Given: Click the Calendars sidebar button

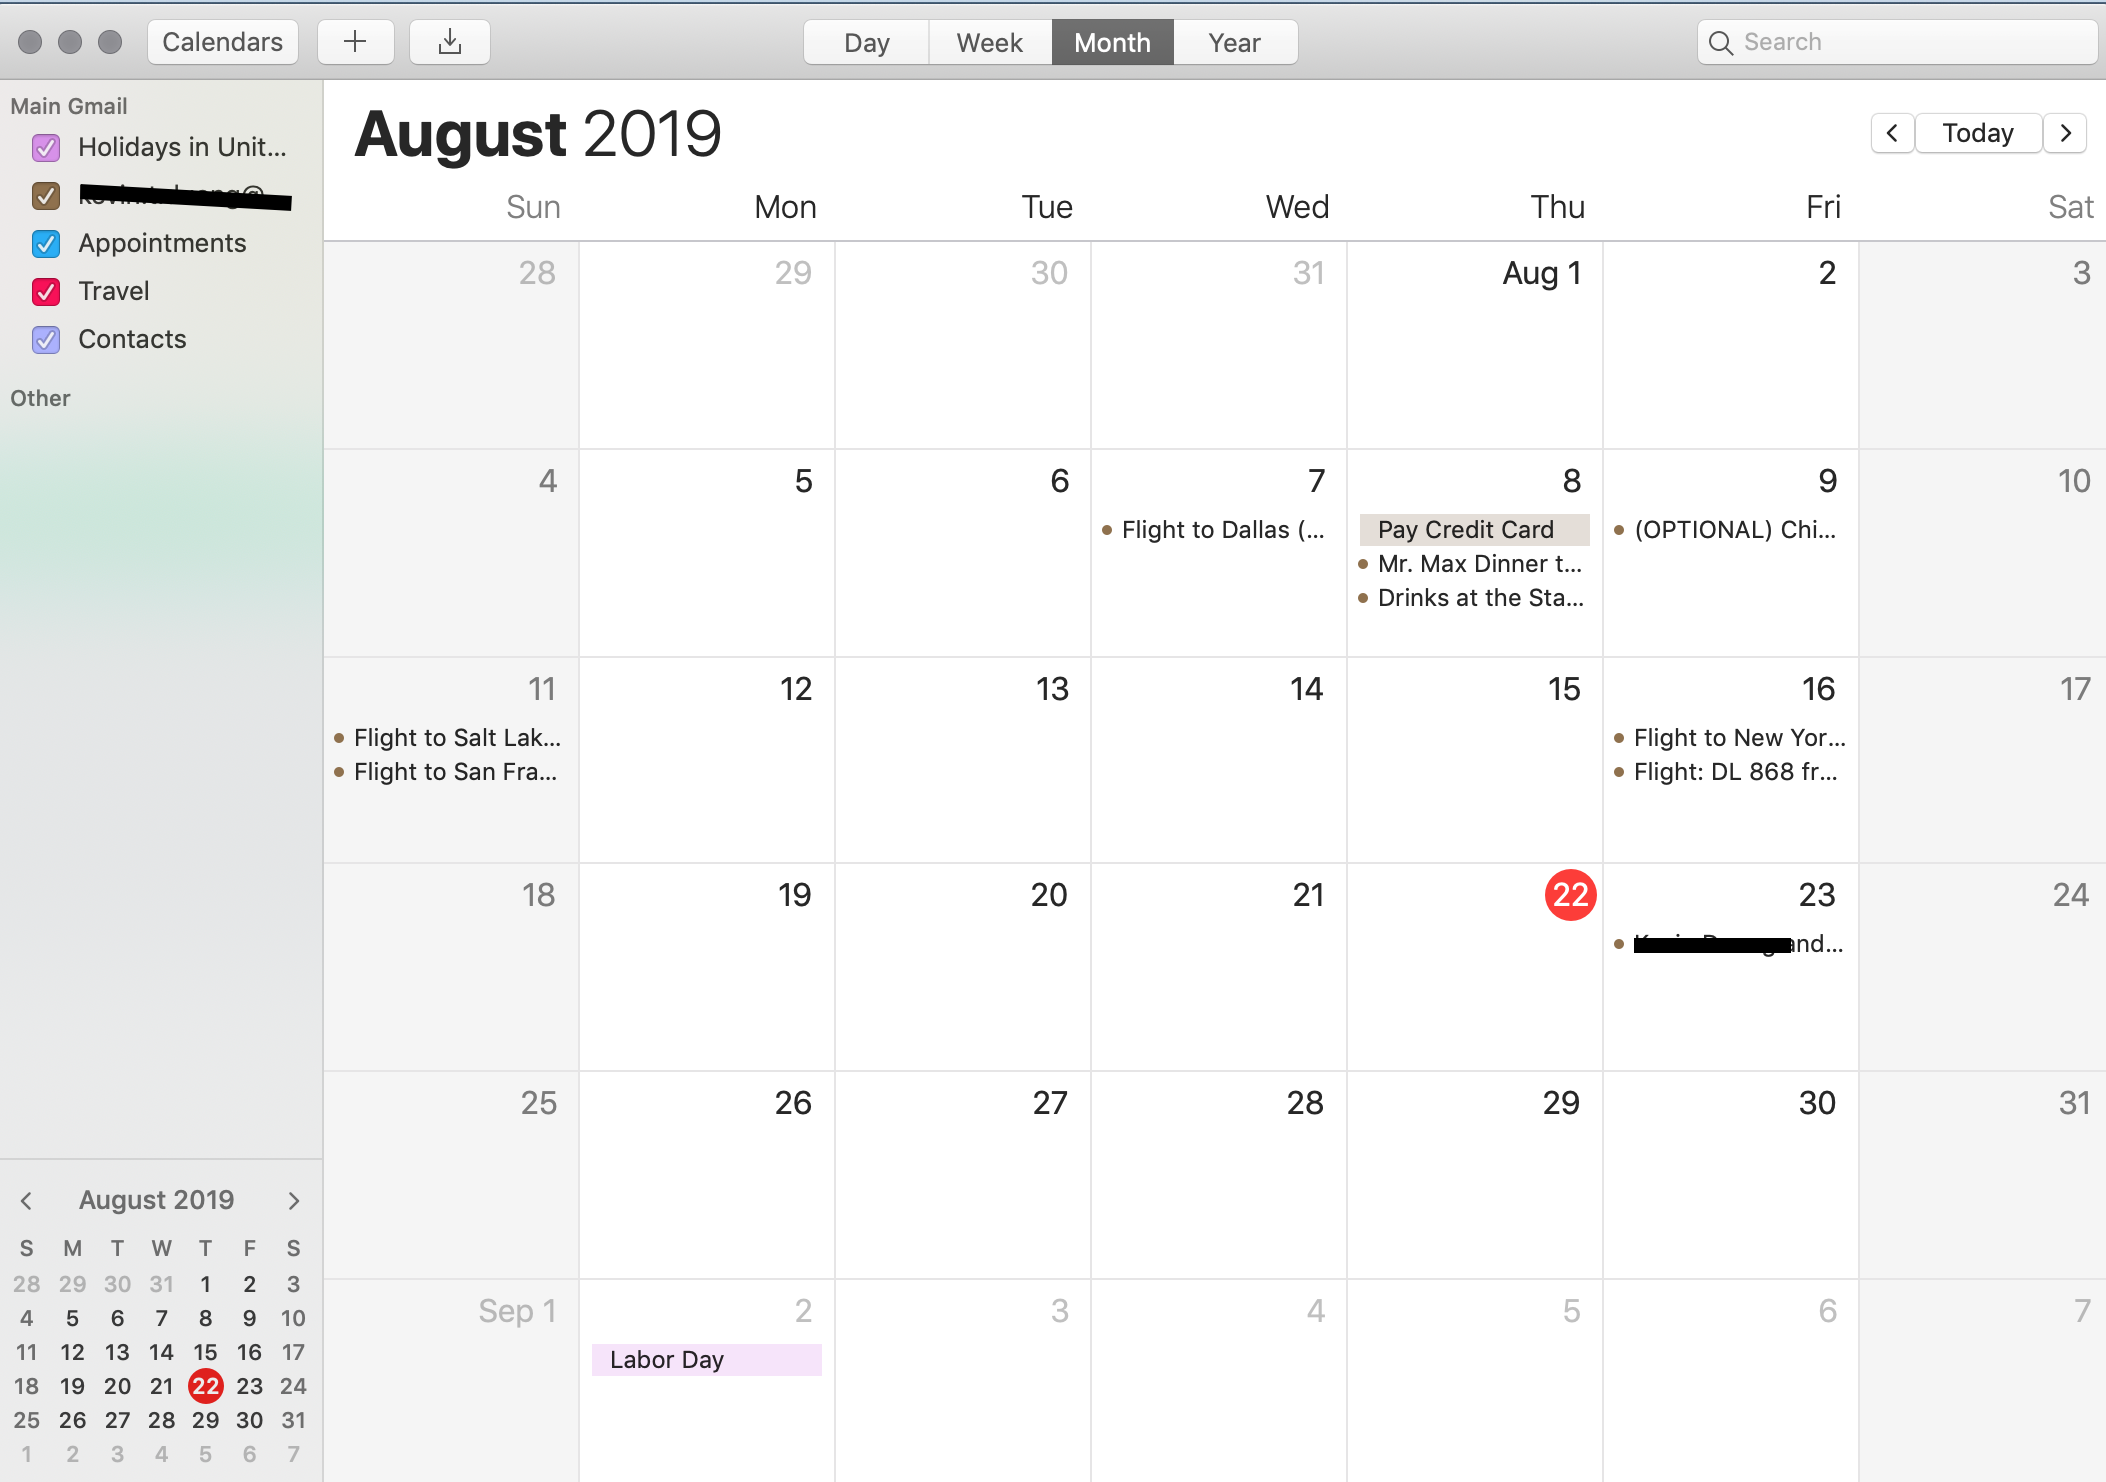Looking at the screenshot, I should pos(225,43).
